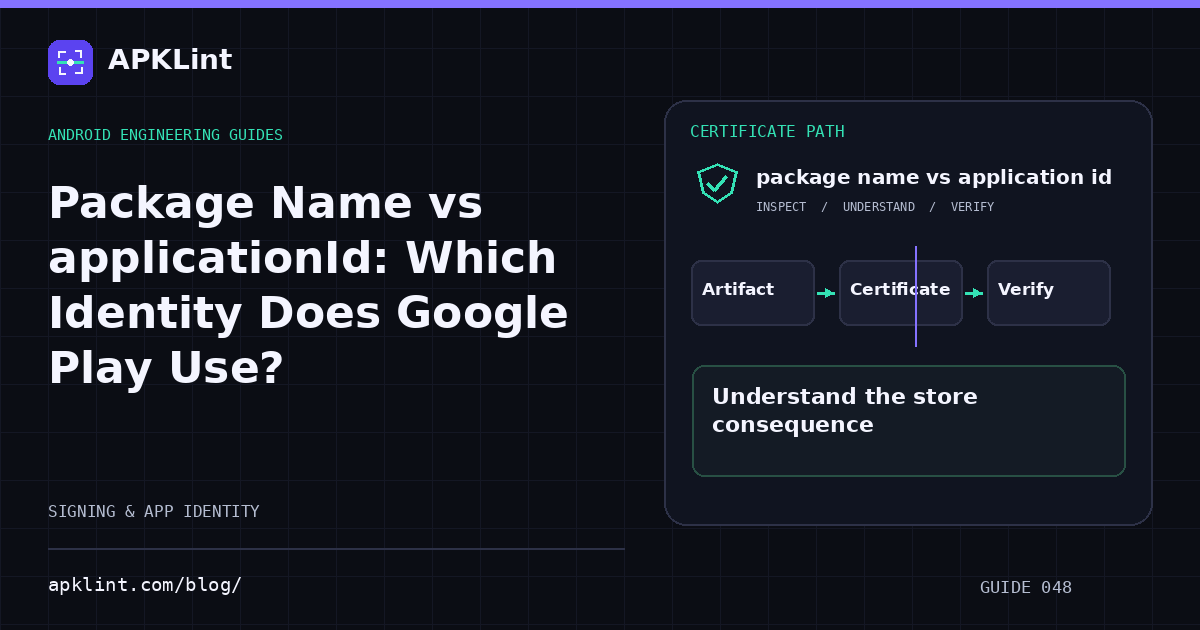Click the main article headline
The image size is (1200, 630).
(x=308, y=286)
